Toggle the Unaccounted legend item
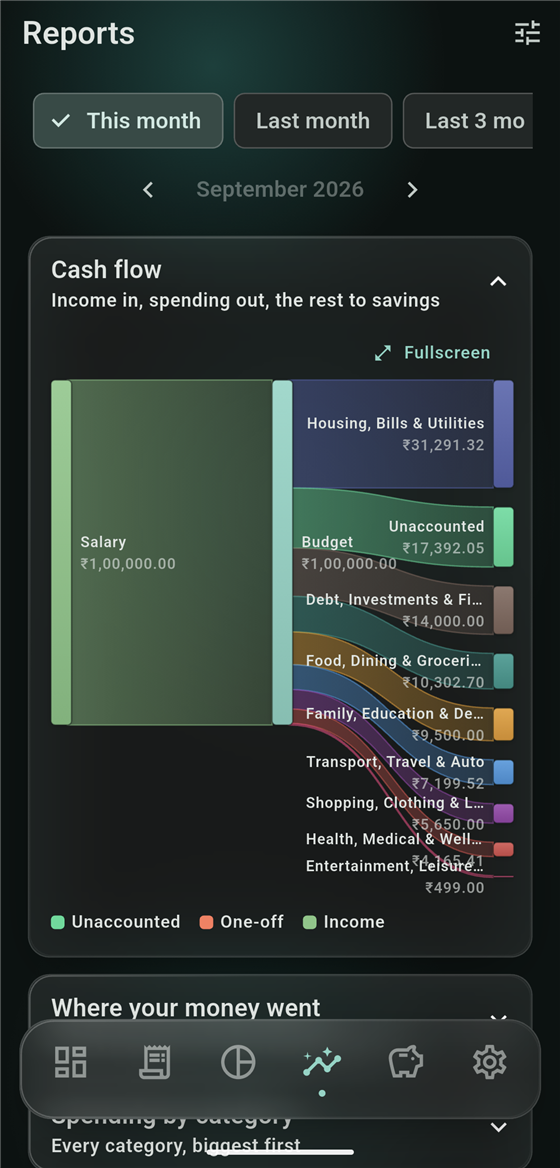Screen dimensions: 560x1168 click(115, 922)
